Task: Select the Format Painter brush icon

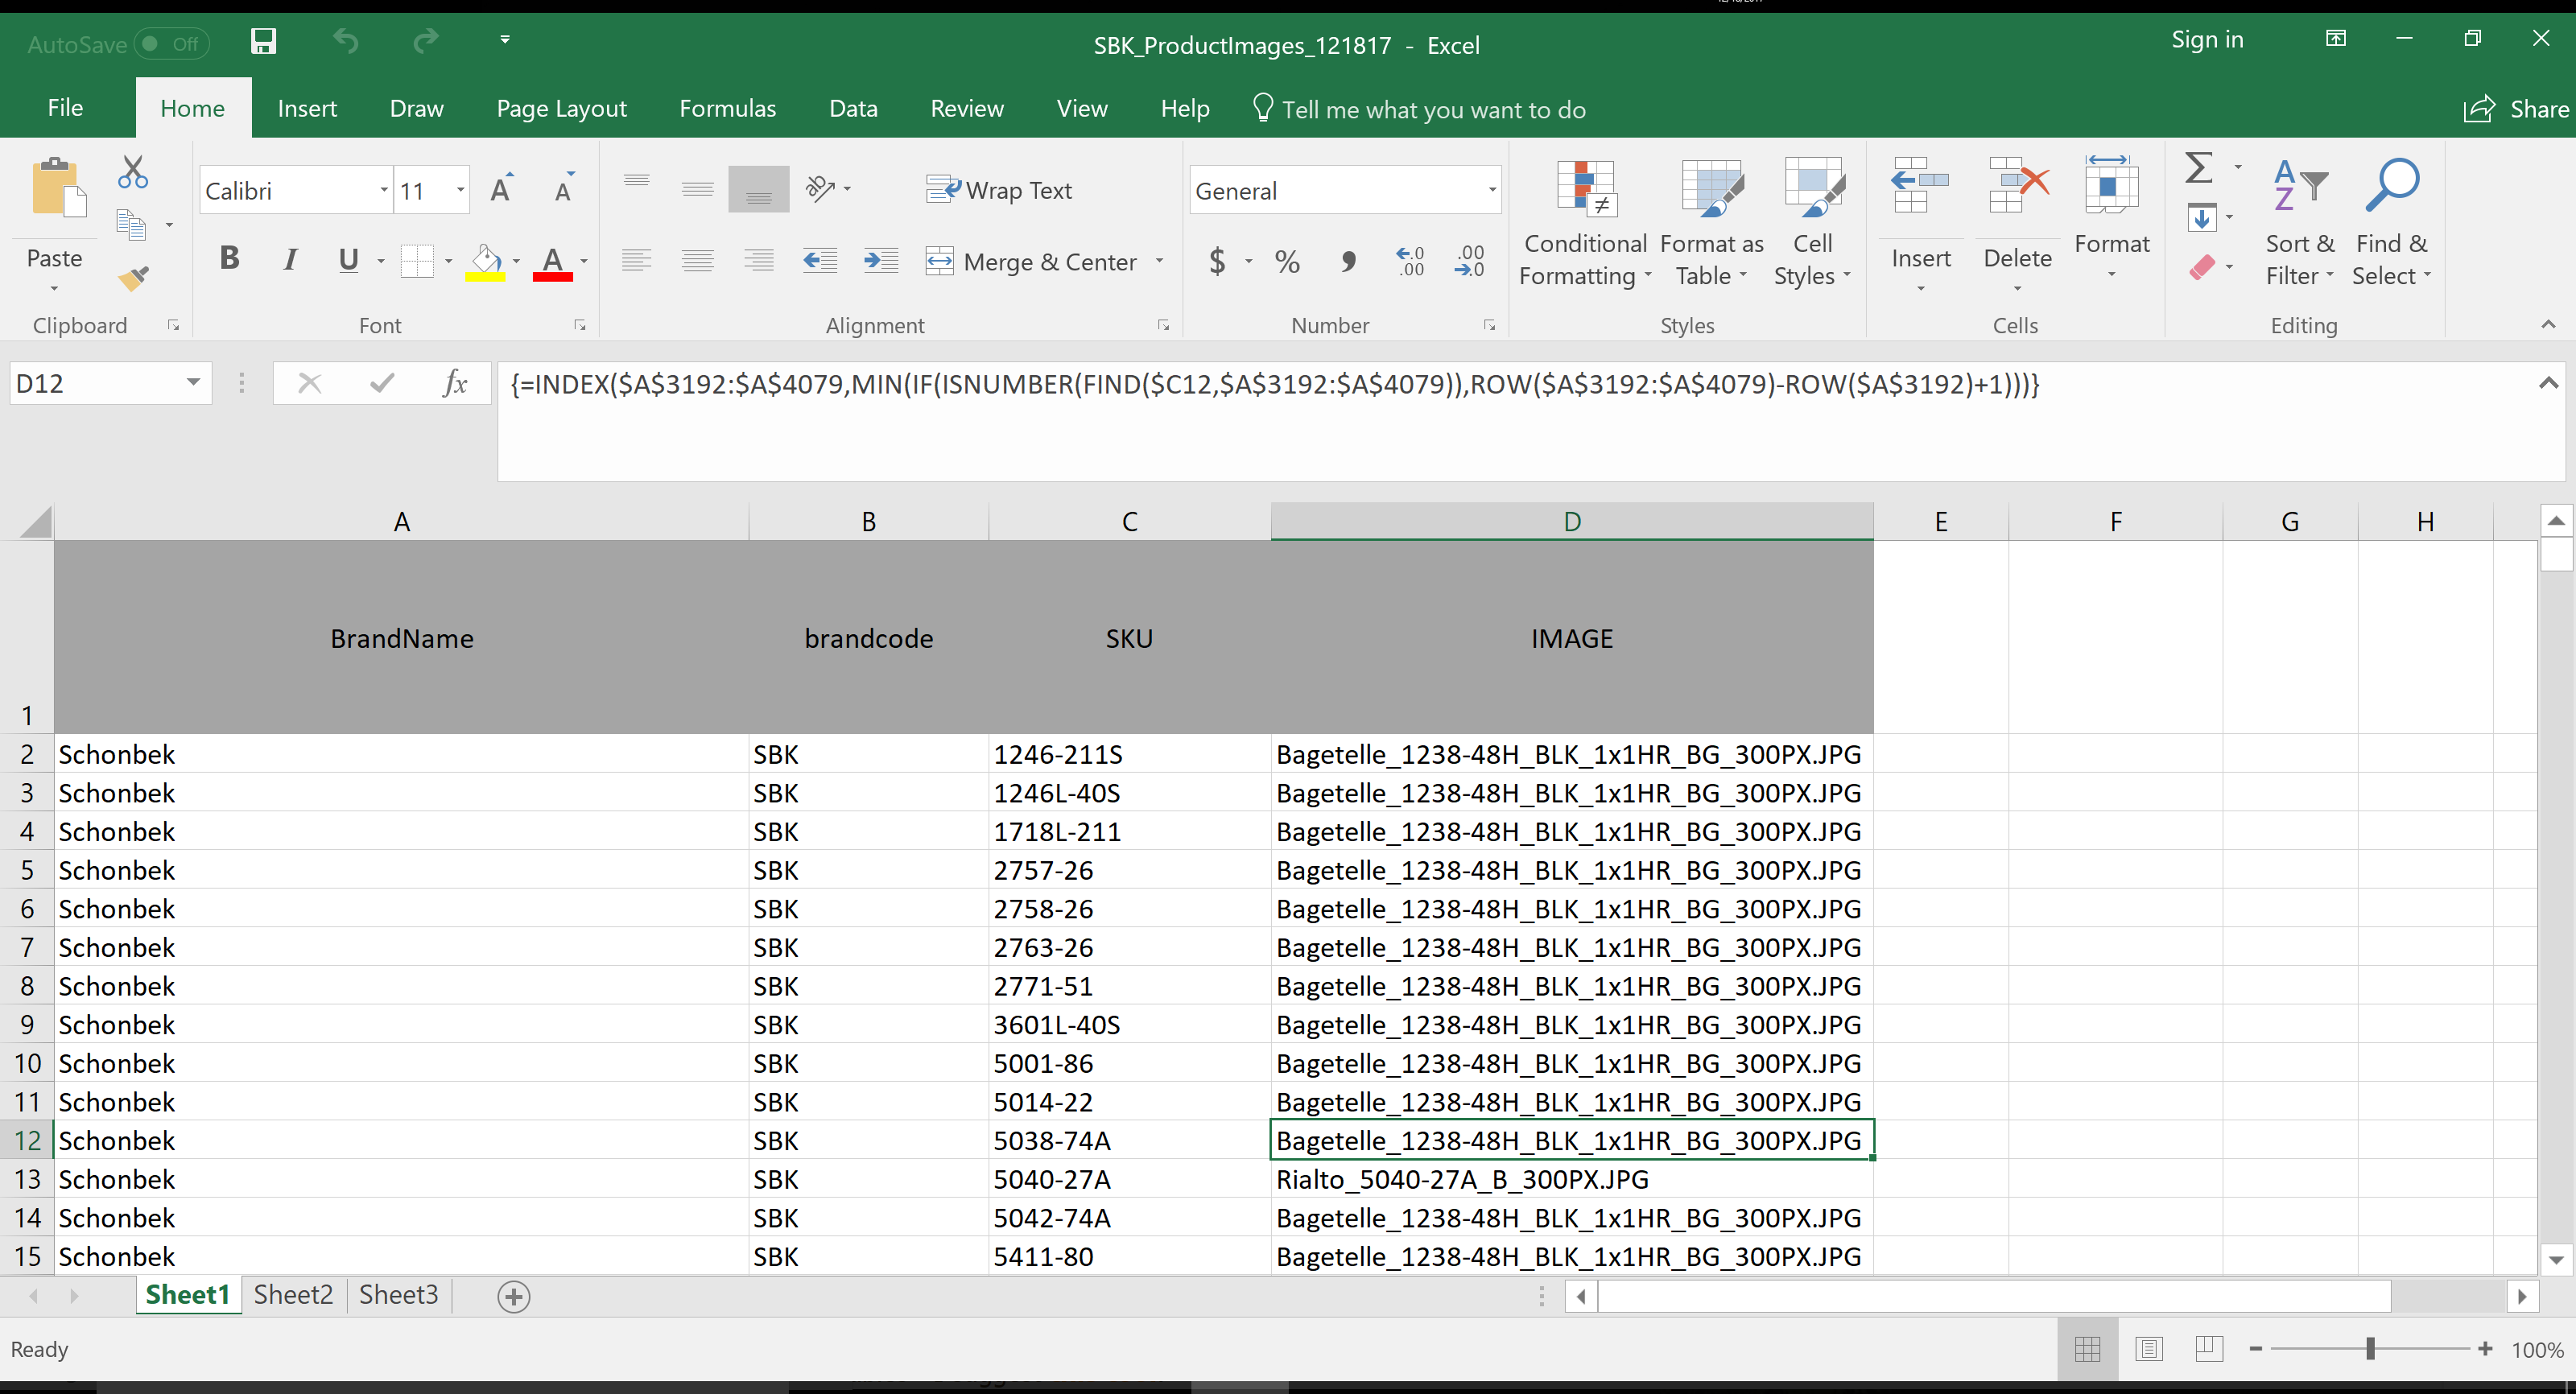Action: click(x=133, y=278)
